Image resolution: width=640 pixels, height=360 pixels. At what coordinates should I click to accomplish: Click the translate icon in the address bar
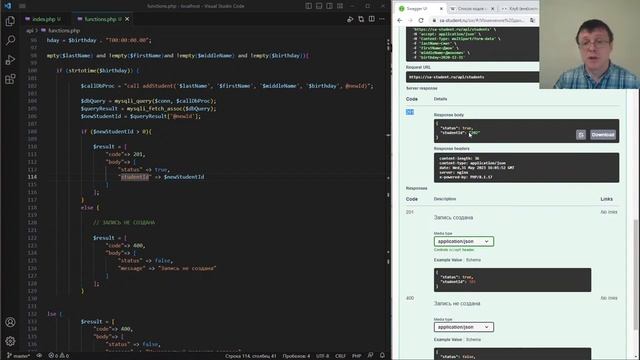[533, 20]
